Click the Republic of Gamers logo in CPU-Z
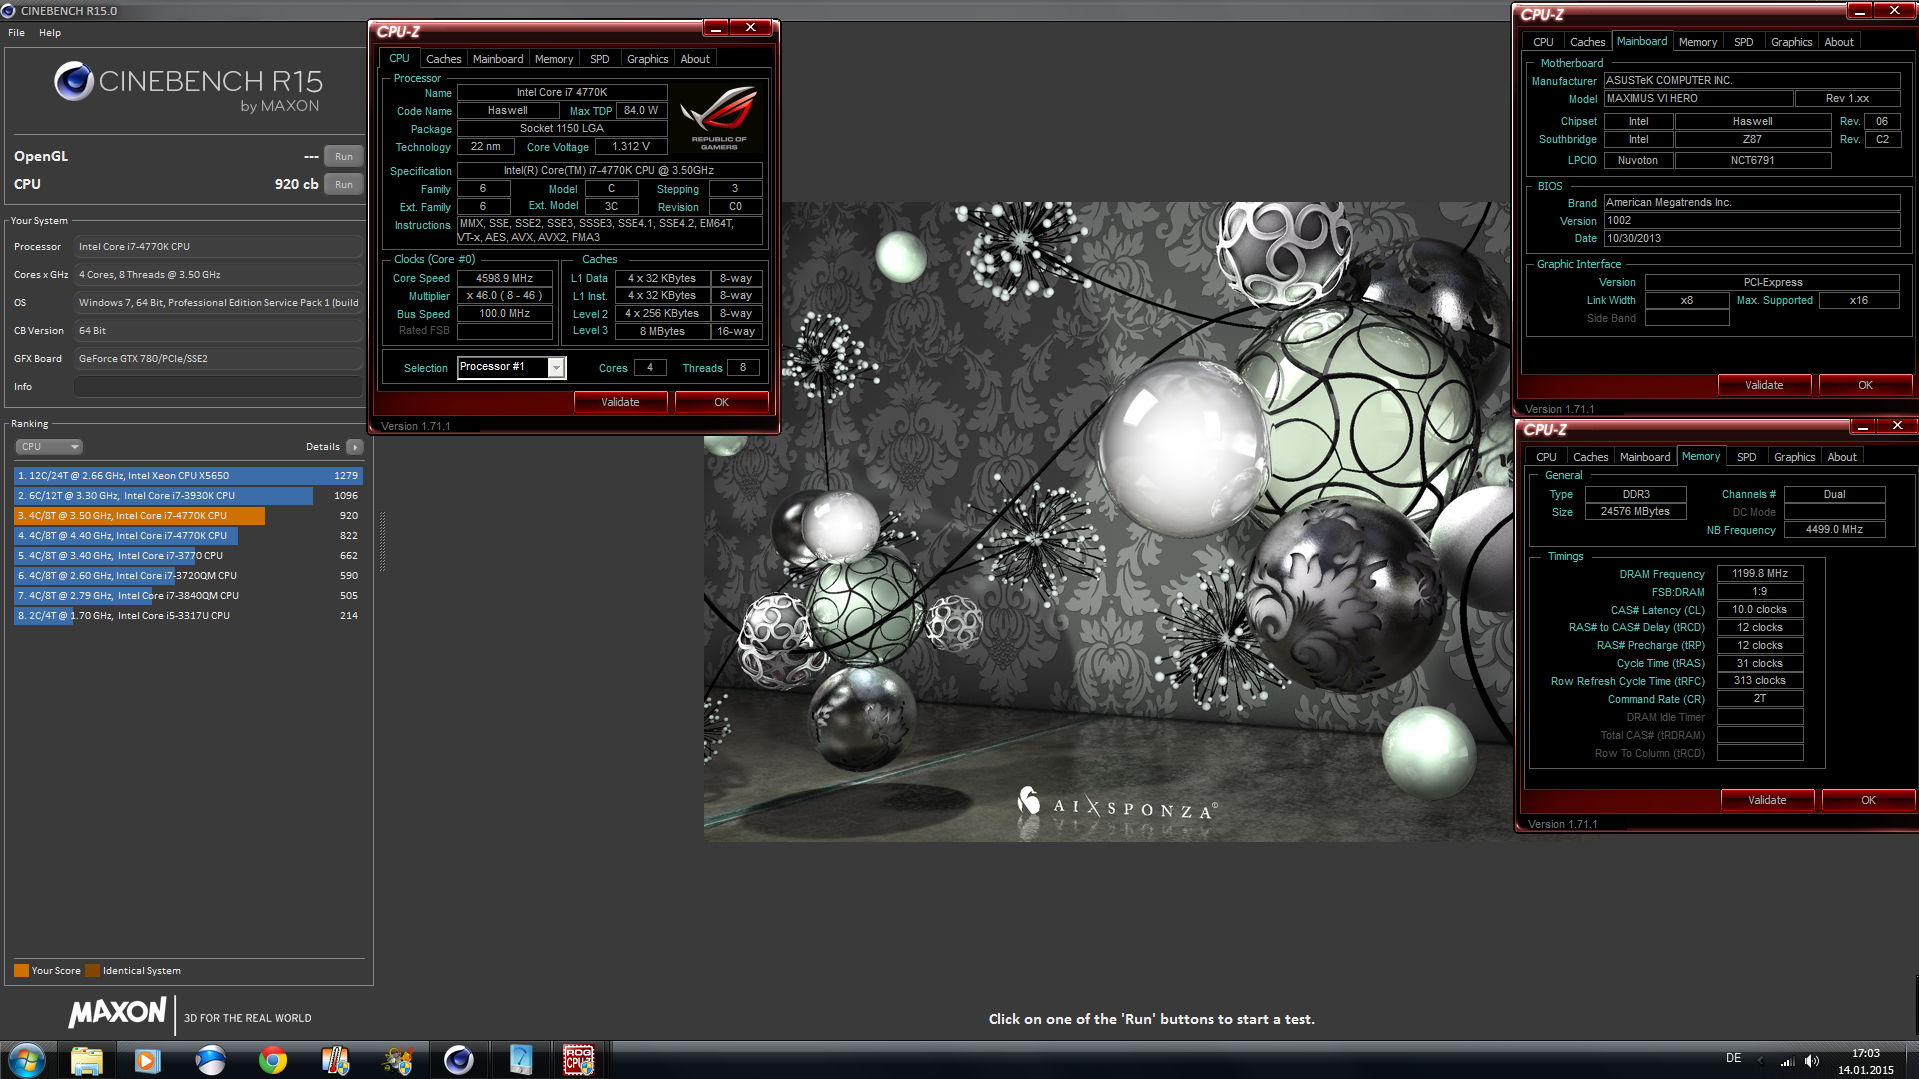Image resolution: width=1919 pixels, height=1079 pixels. (x=719, y=118)
